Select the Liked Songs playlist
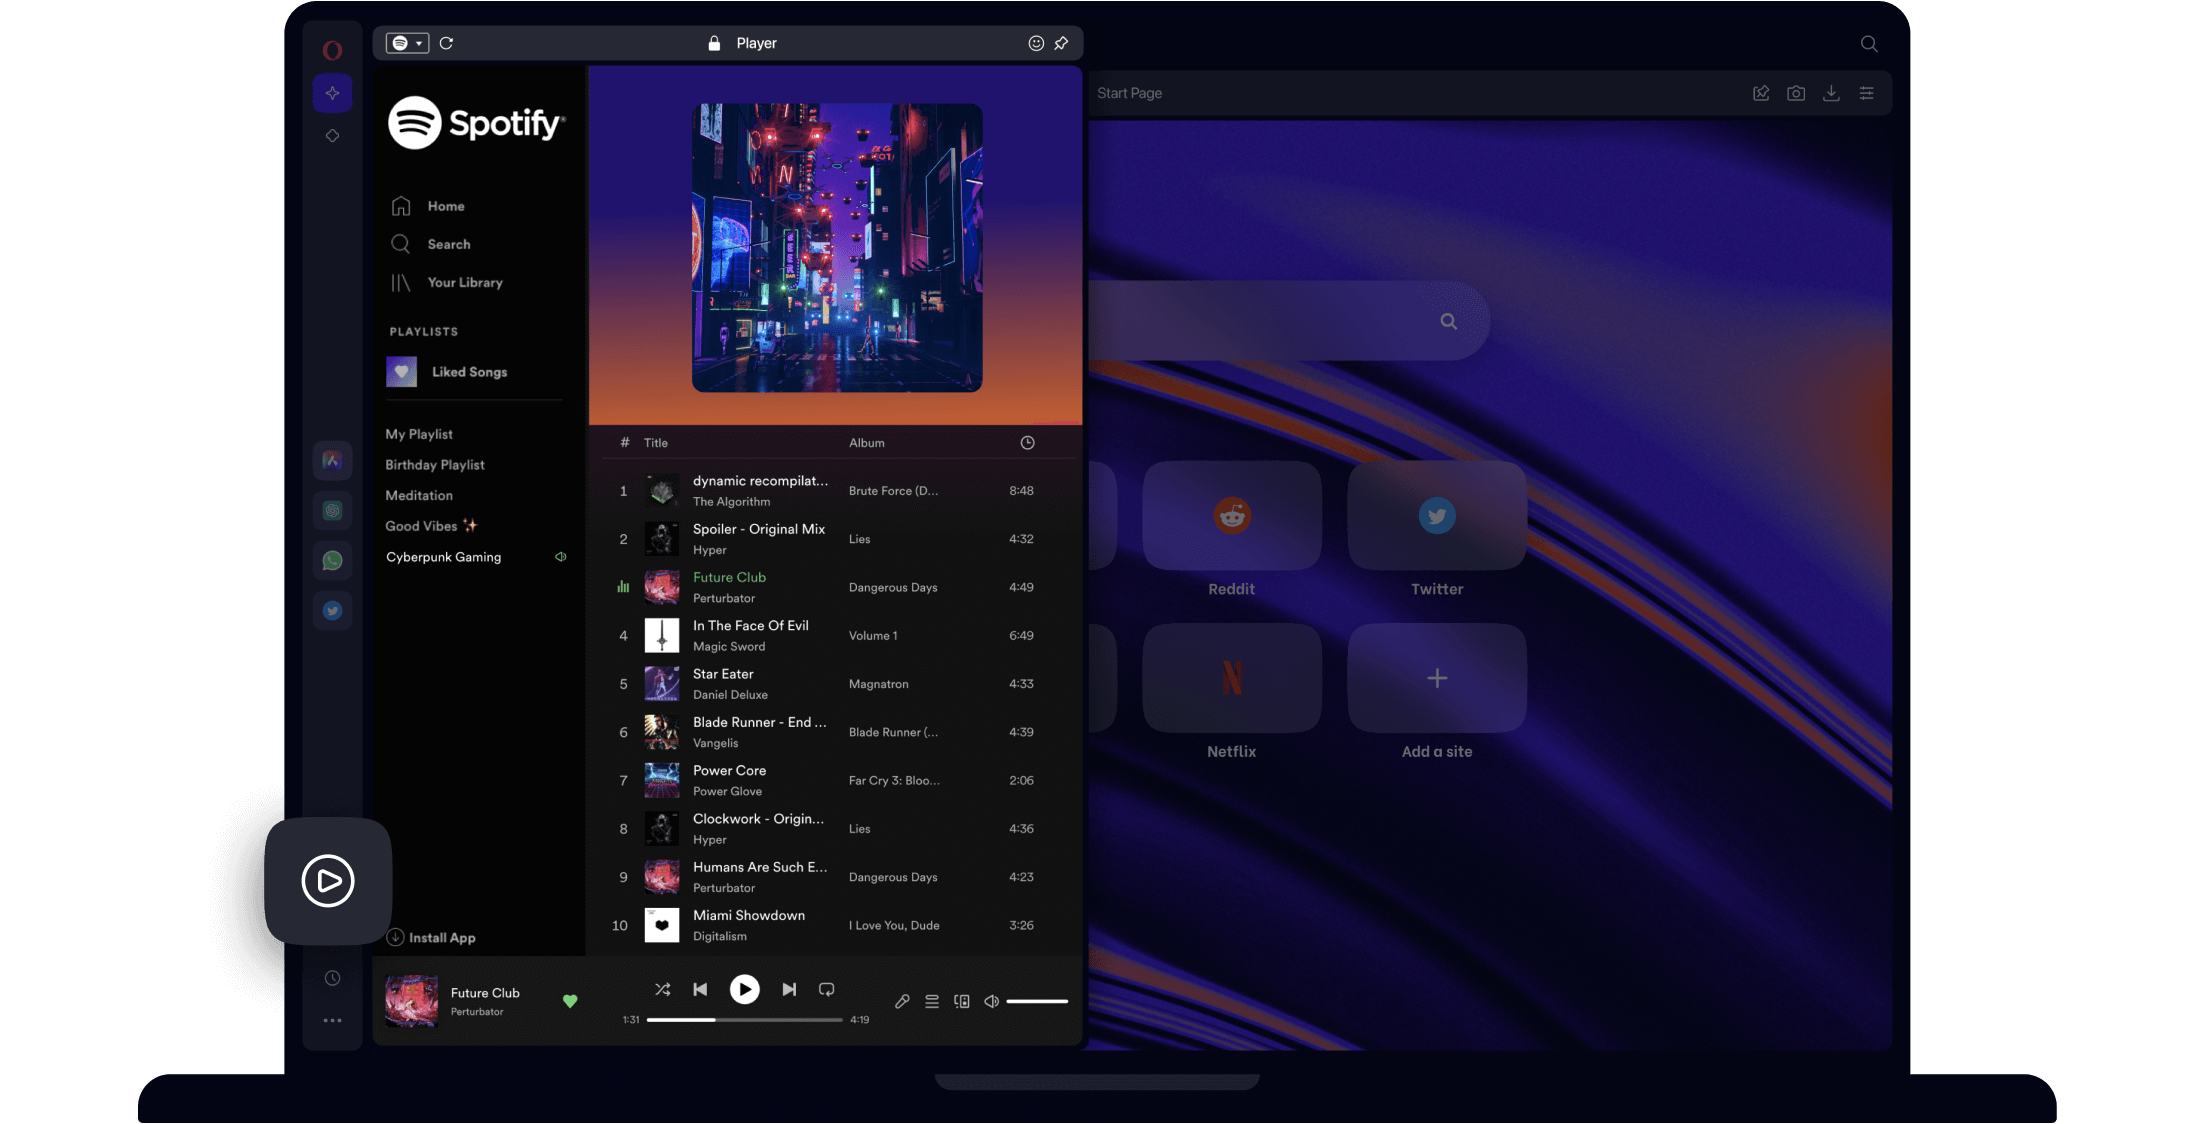 coord(469,371)
